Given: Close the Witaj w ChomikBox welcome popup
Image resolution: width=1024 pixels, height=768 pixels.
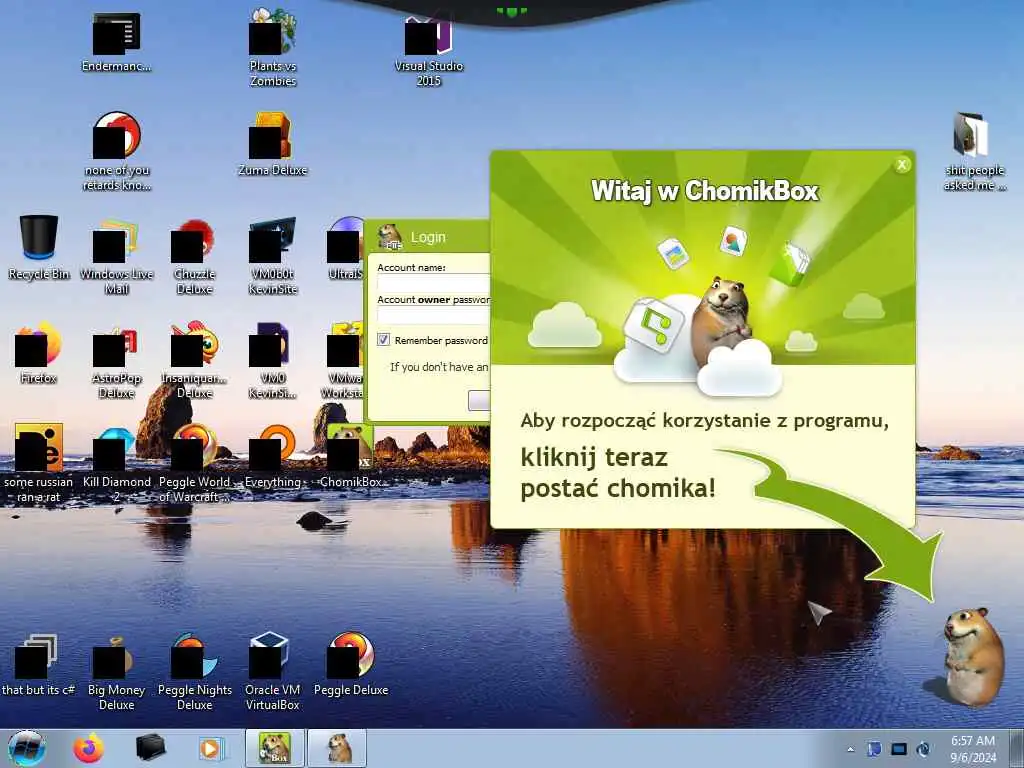Looking at the screenshot, I should click(902, 165).
